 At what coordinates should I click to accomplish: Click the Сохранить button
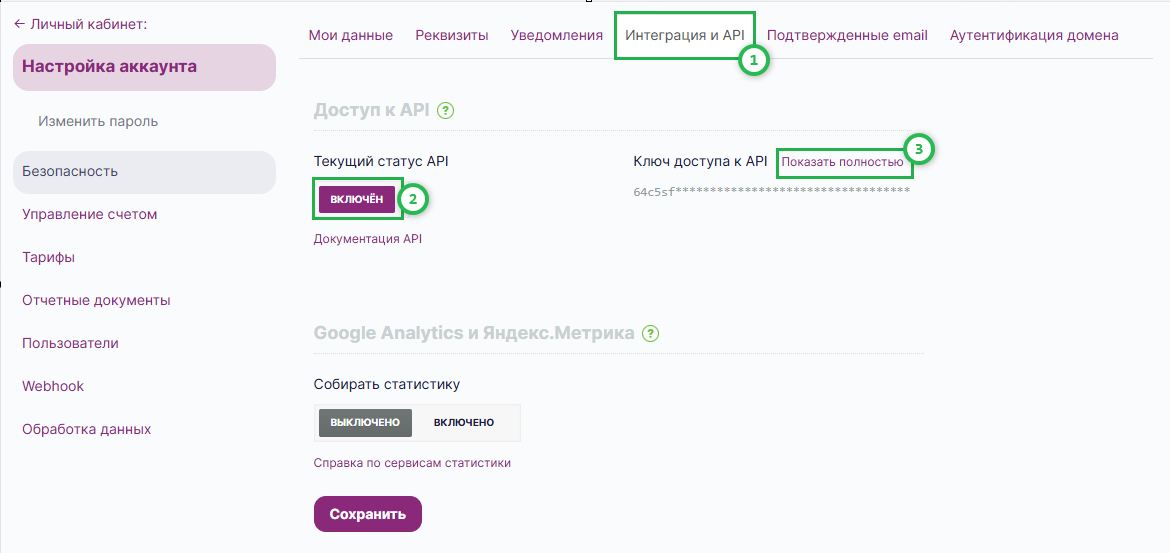click(368, 514)
